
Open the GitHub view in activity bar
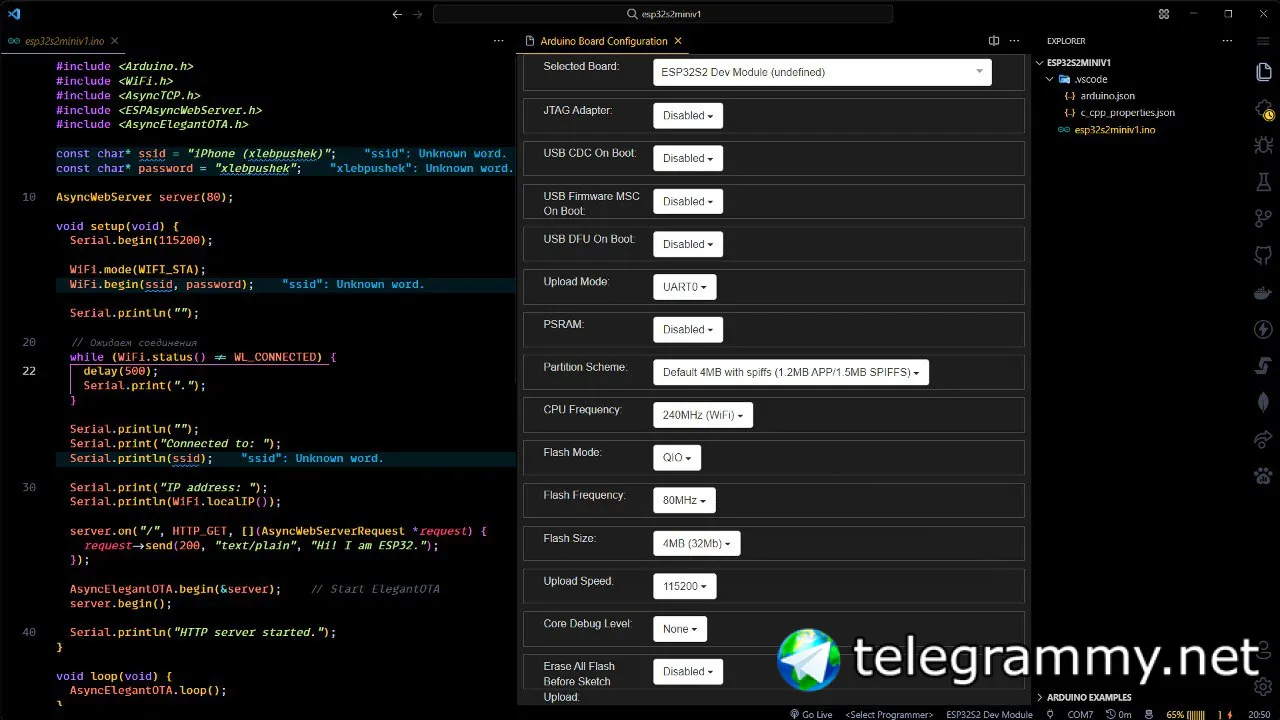coord(1263,255)
